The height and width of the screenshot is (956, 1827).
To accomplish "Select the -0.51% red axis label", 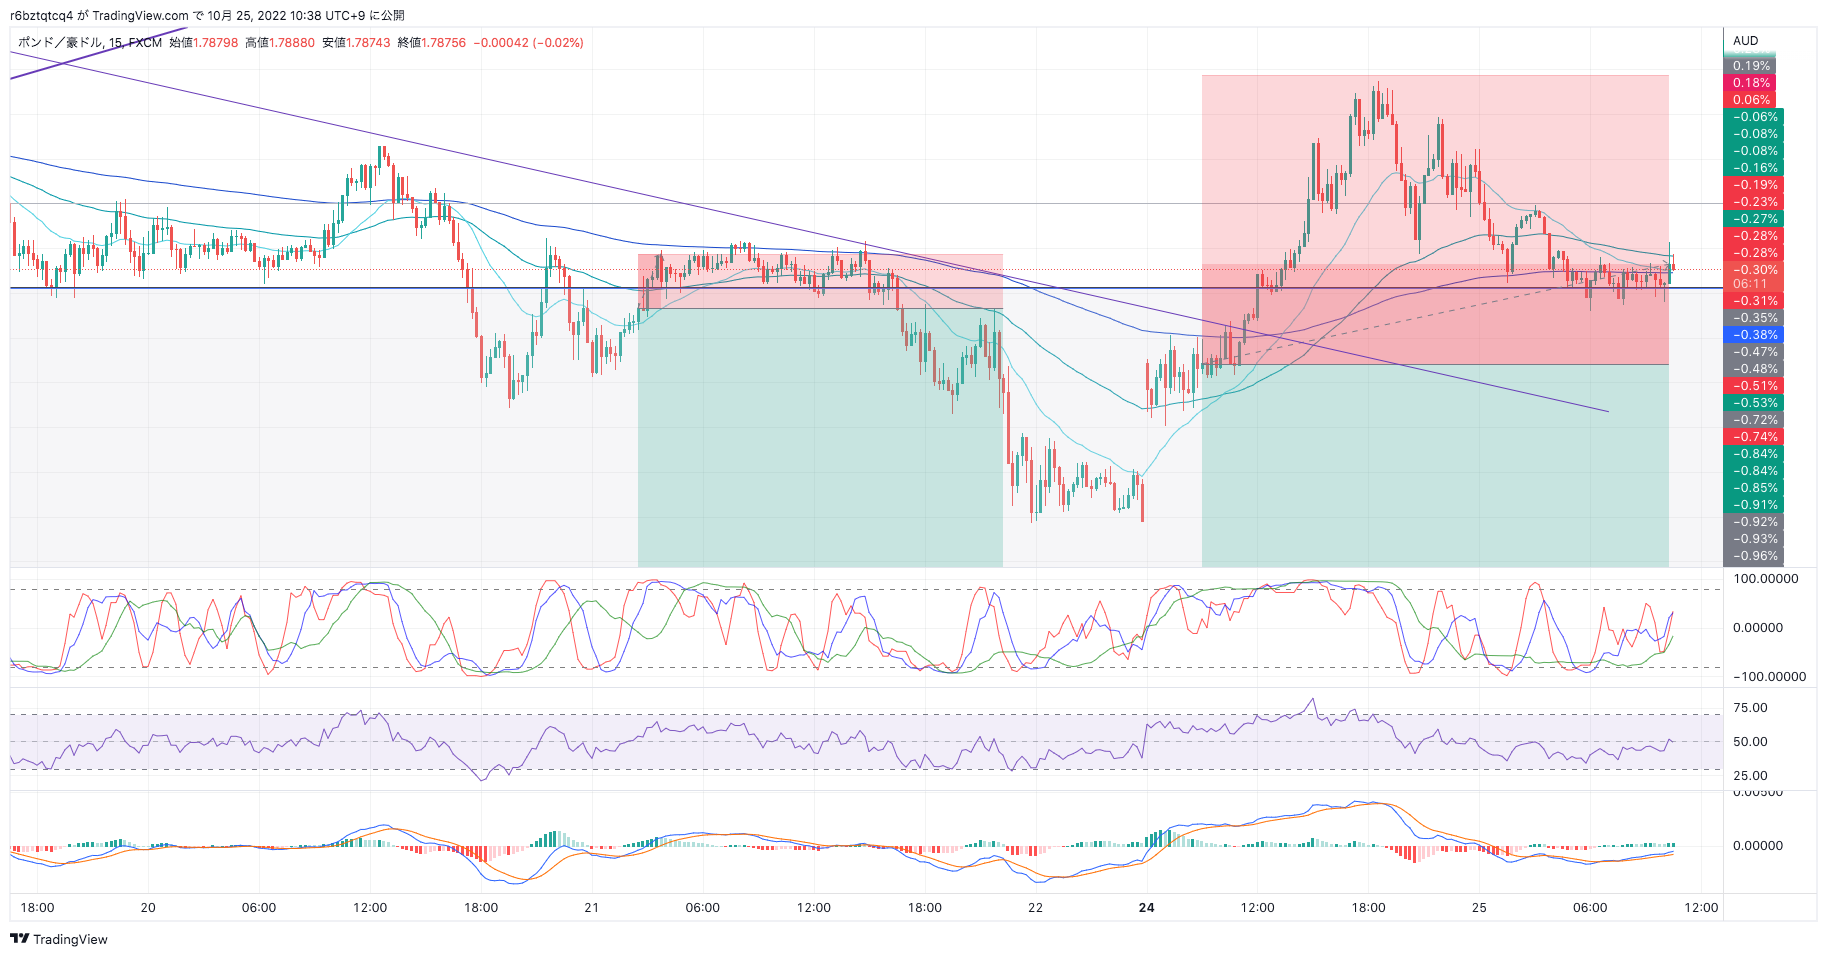I will coord(1755,386).
